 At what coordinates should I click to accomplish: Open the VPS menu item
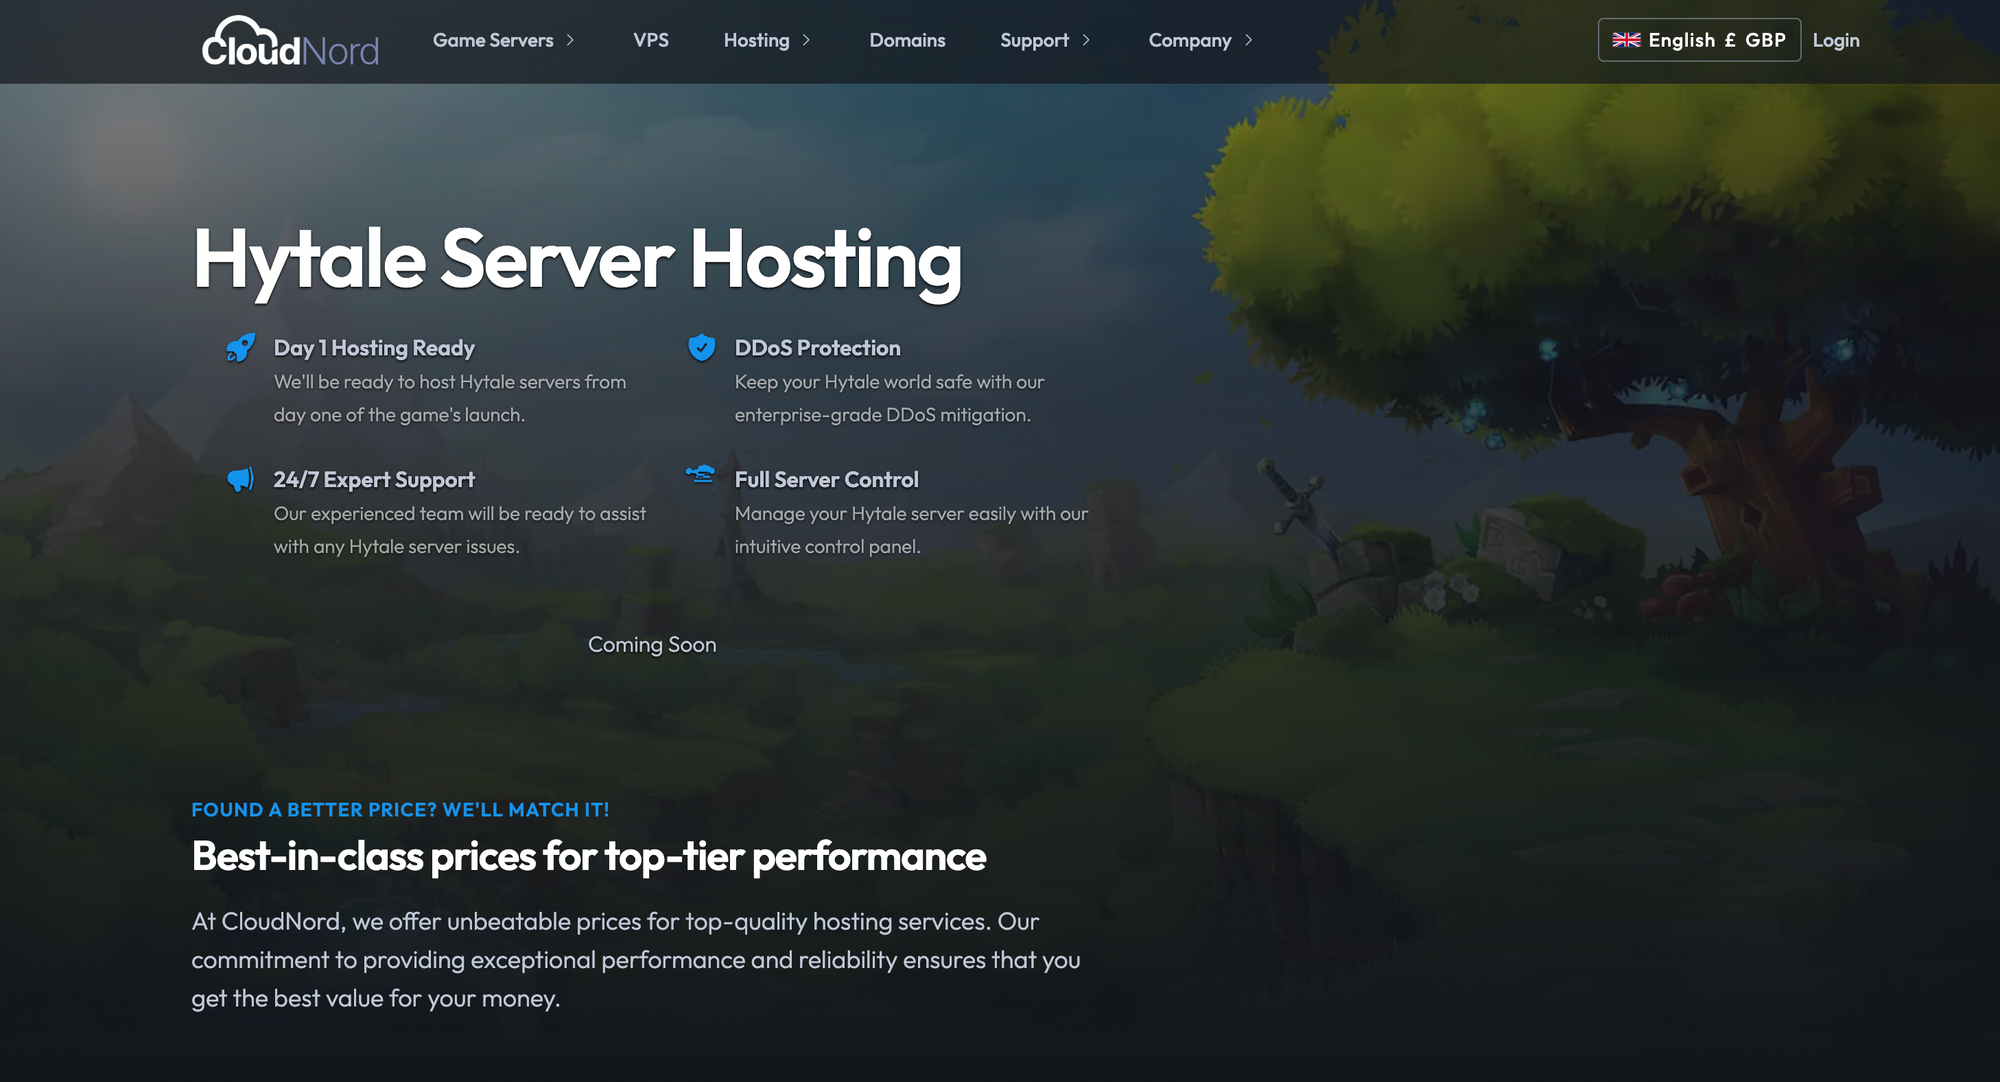tap(651, 40)
